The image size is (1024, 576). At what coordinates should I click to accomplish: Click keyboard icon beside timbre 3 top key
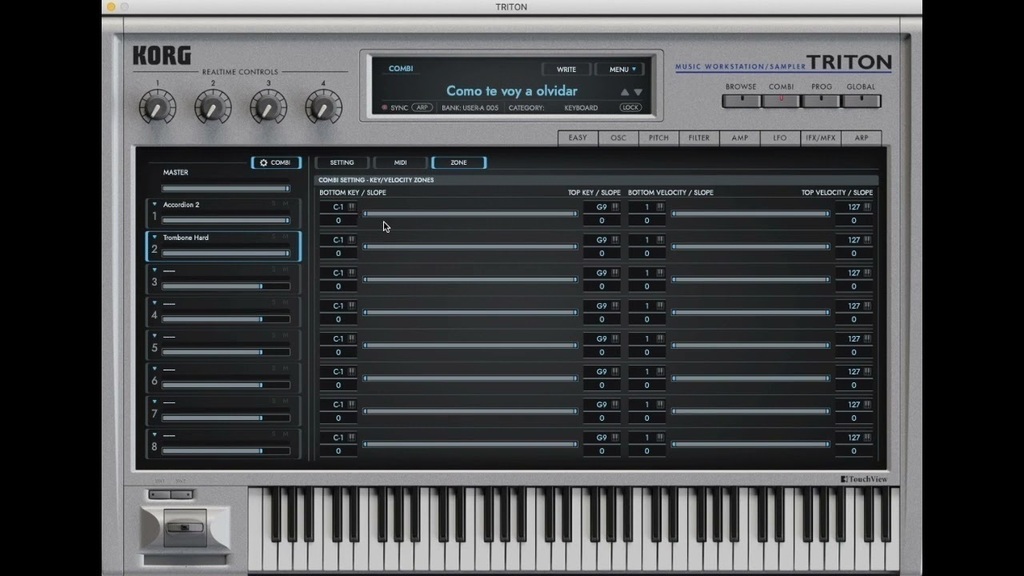615,273
